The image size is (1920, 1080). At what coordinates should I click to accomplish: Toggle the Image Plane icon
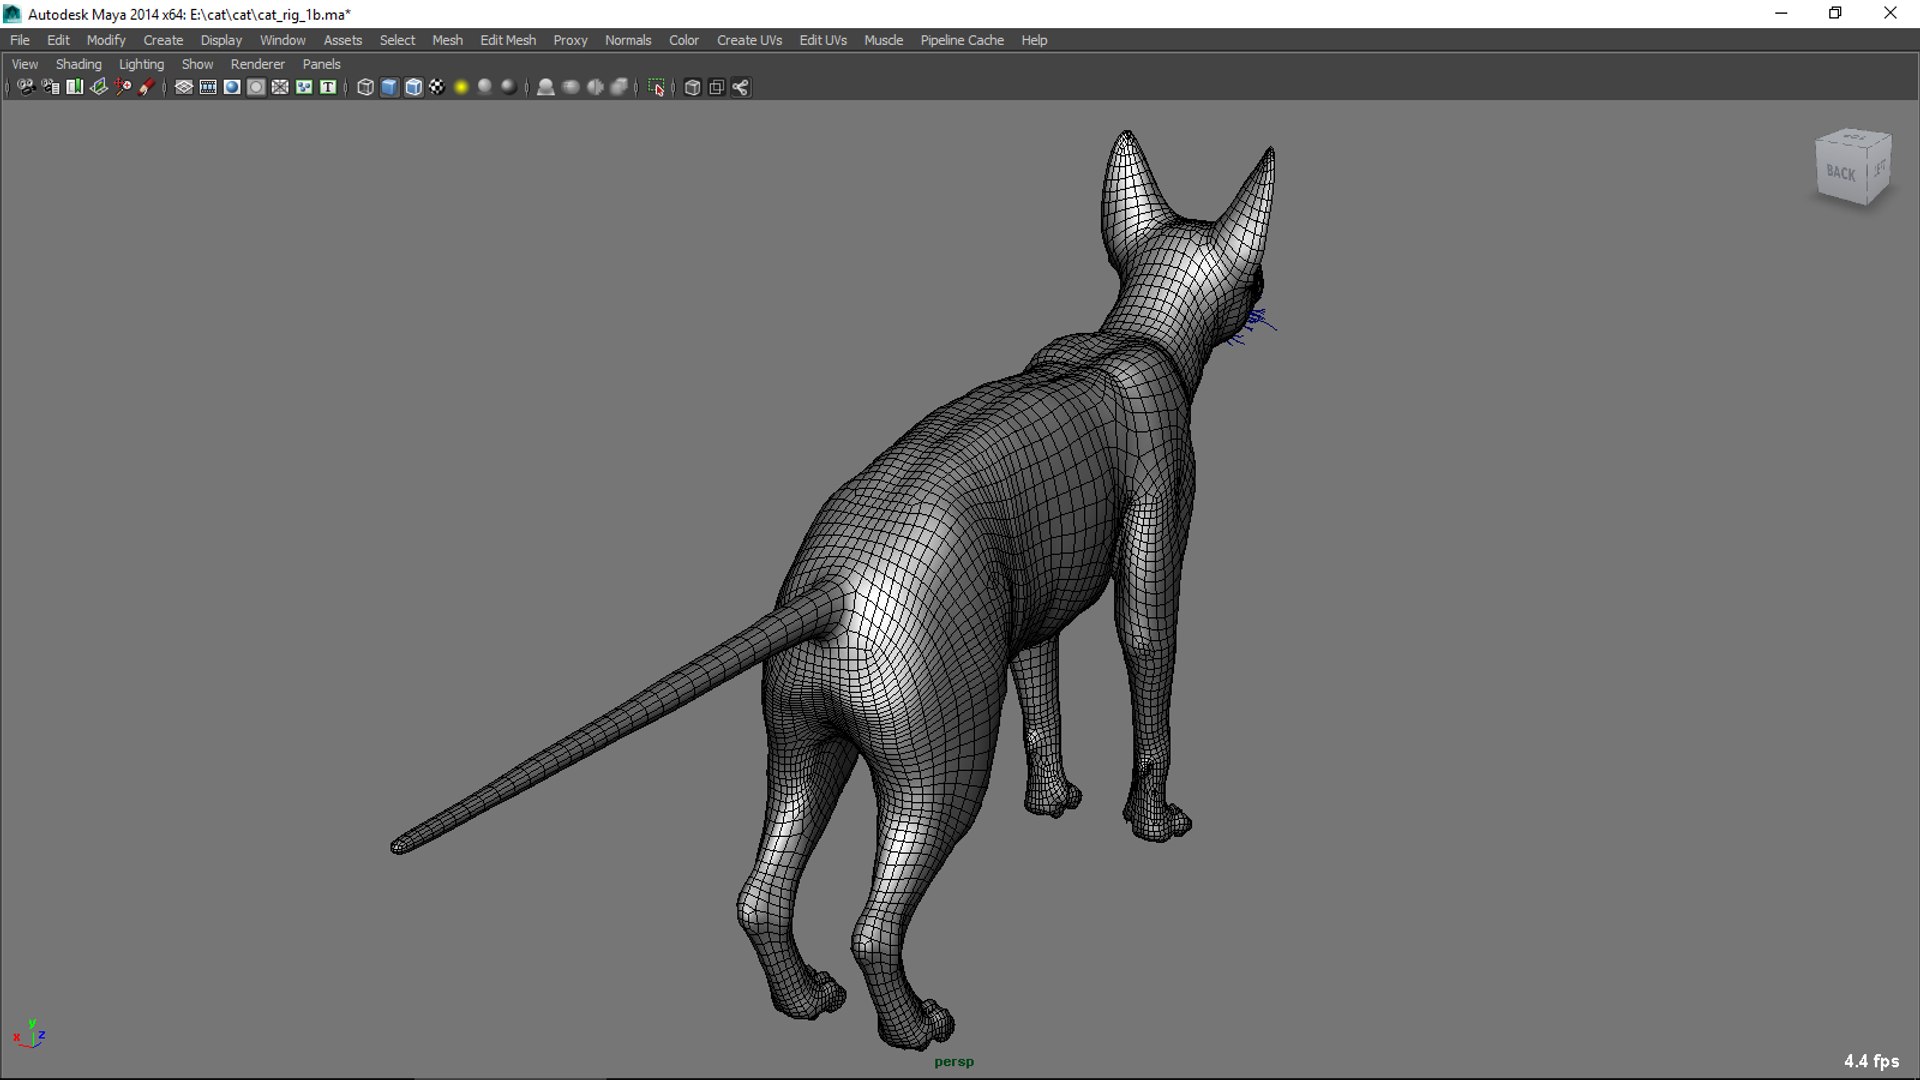tap(98, 87)
